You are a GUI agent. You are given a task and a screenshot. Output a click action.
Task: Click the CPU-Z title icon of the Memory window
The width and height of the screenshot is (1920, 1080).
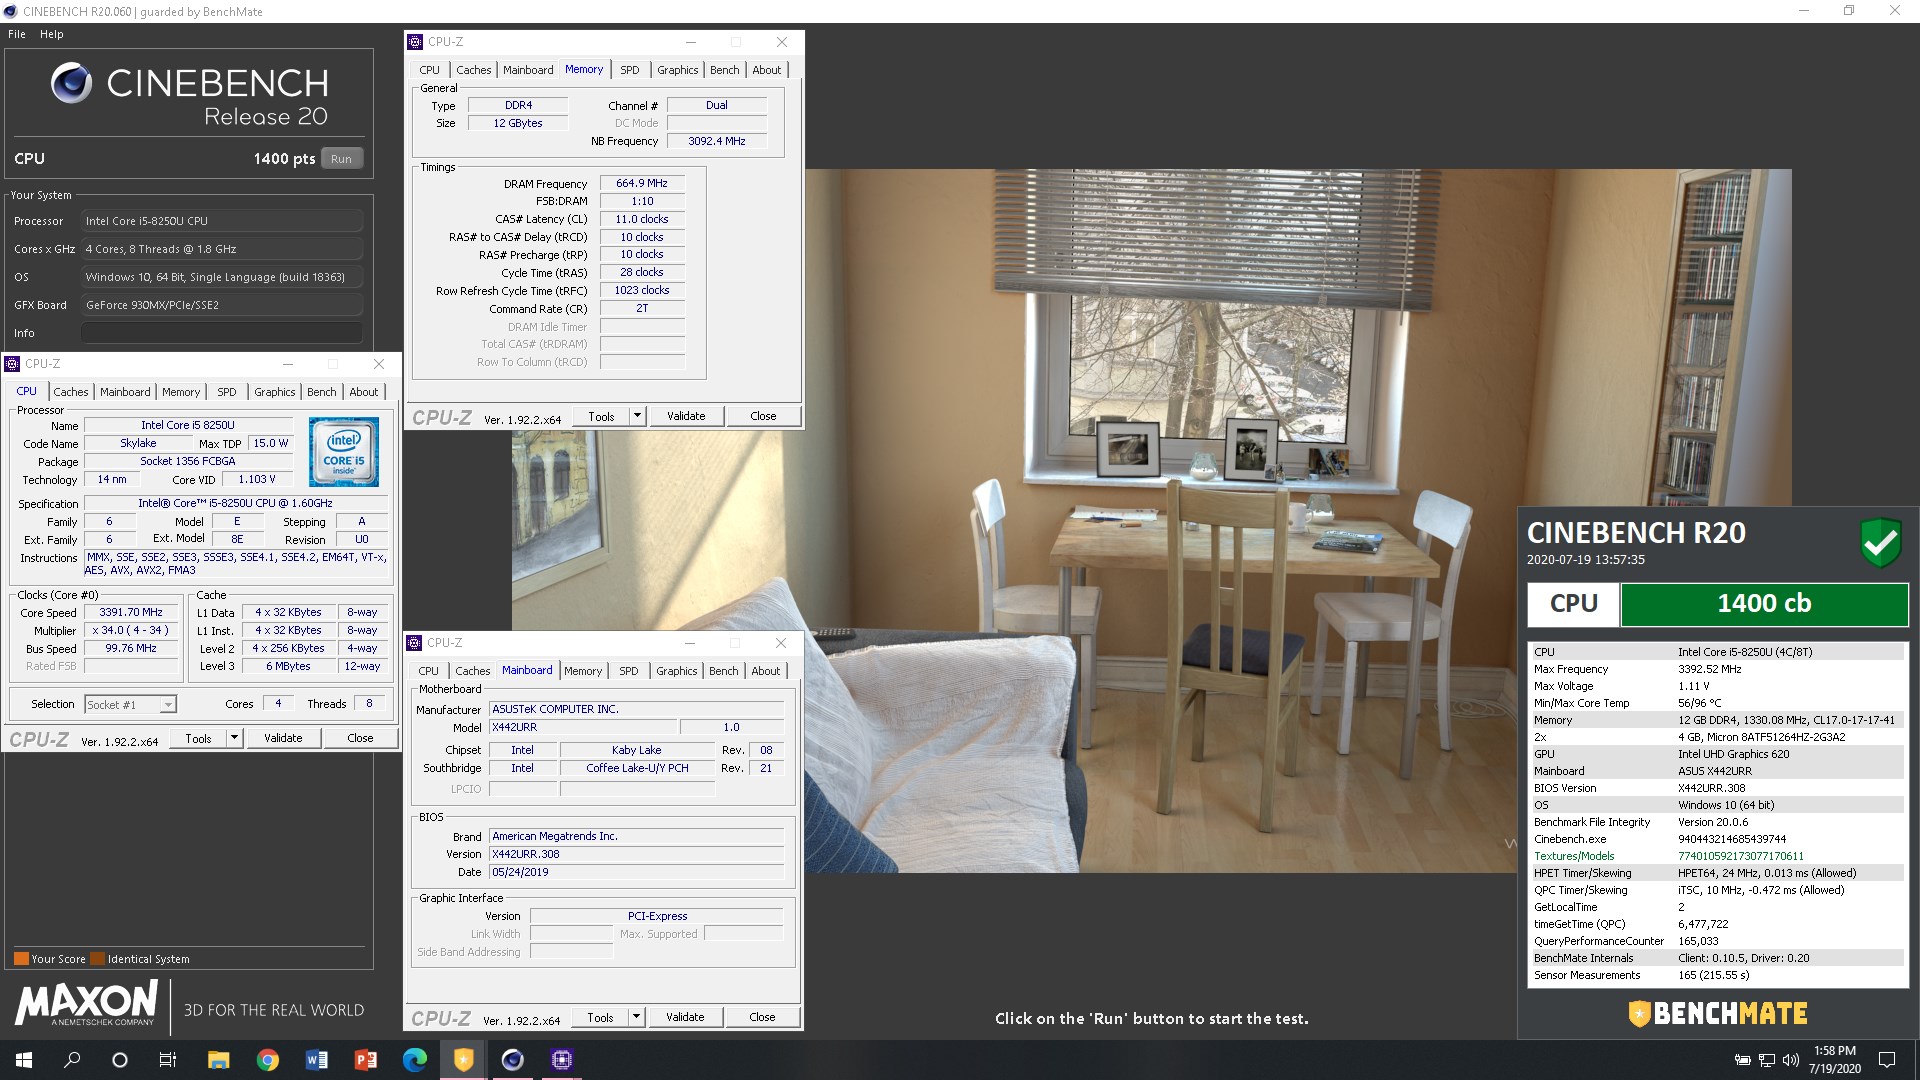coord(415,42)
